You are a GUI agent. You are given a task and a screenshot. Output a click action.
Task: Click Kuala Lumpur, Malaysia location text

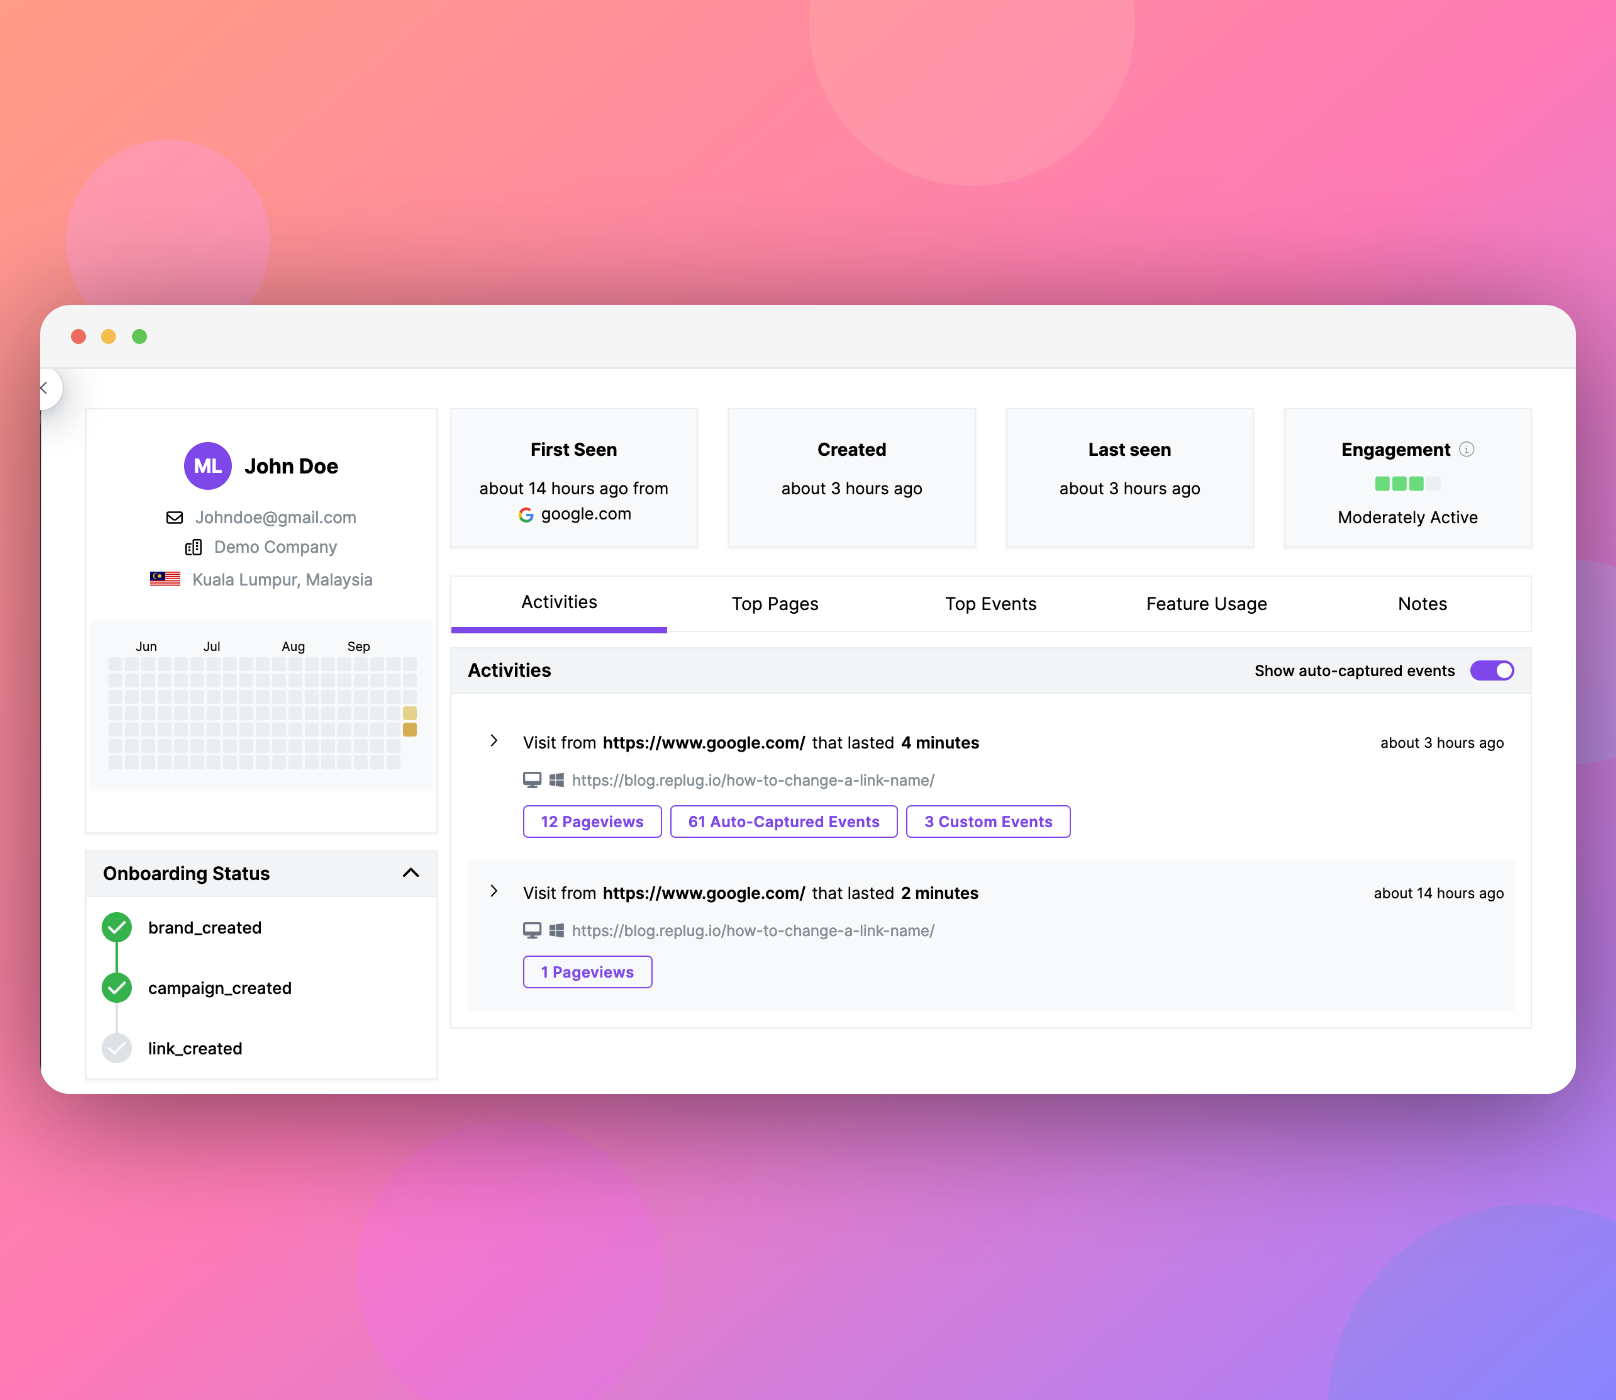pos(282,580)
